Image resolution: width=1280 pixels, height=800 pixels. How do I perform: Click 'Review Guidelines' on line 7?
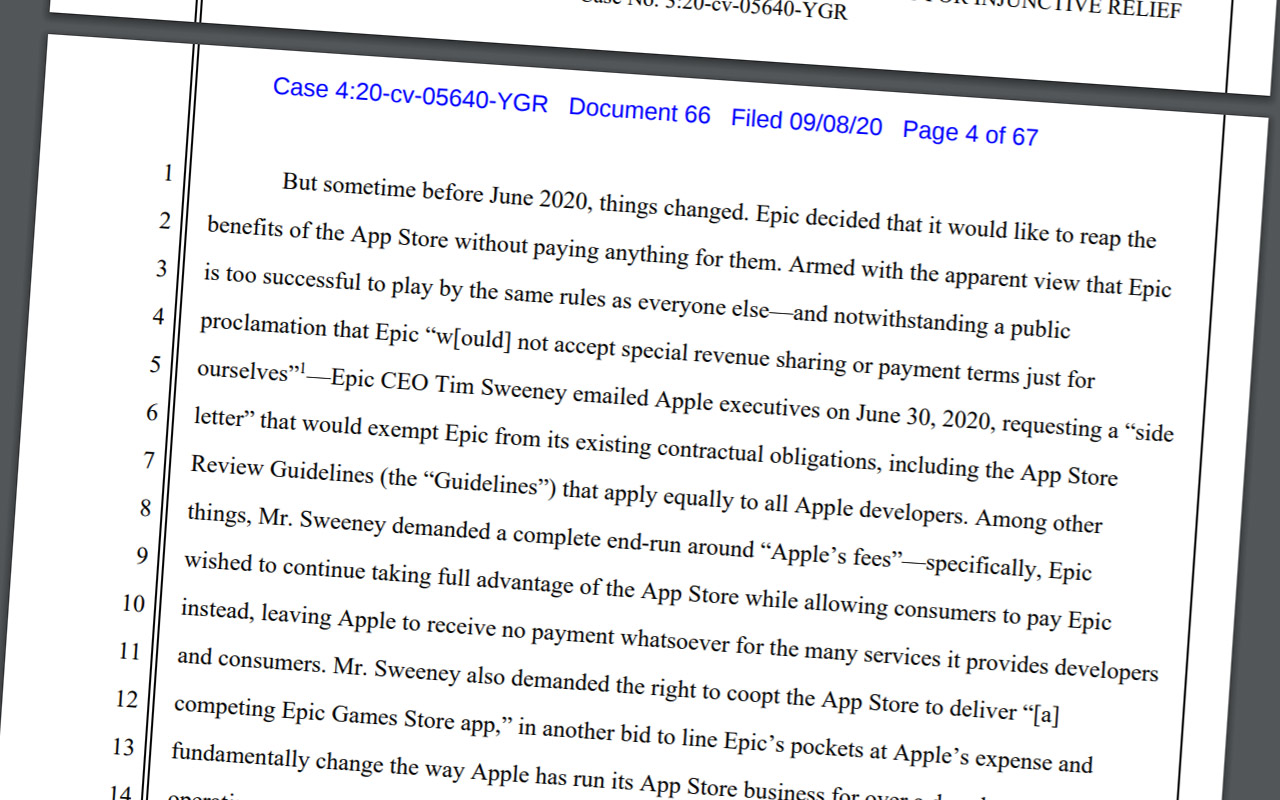pyautogui.click(x=281, y=471)
